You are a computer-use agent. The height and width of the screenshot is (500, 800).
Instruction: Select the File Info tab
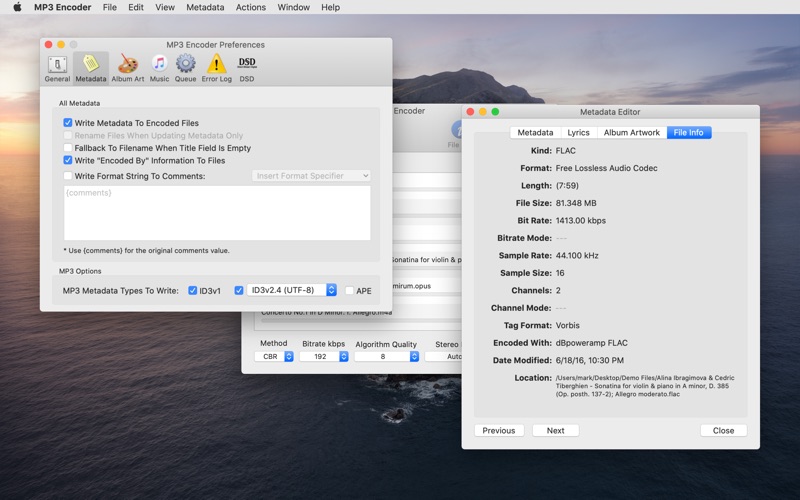(689, 132)
